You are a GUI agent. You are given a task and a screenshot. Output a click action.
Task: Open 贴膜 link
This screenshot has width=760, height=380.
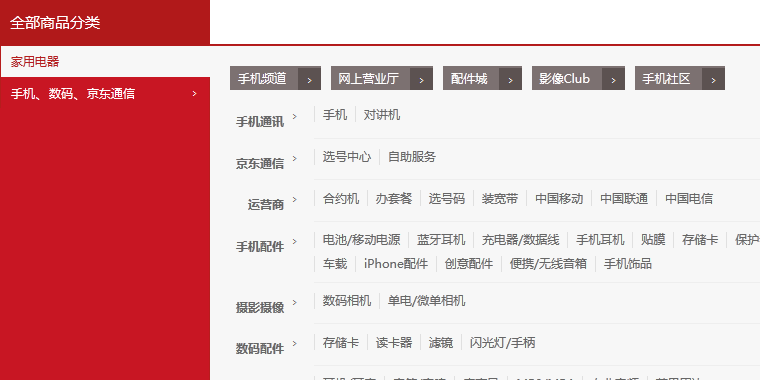(653, 239)
